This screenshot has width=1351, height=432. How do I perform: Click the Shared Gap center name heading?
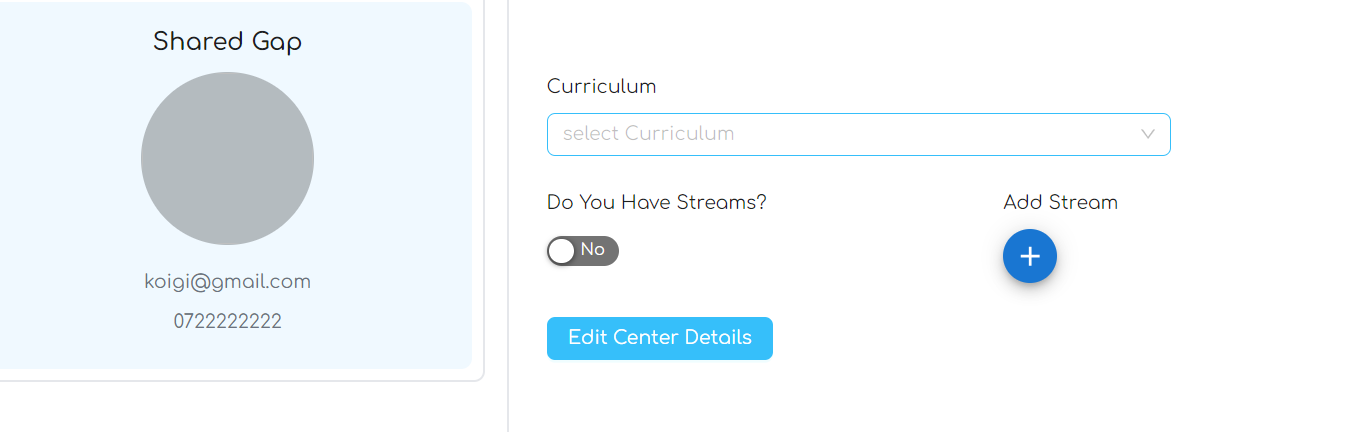(227, 42)
